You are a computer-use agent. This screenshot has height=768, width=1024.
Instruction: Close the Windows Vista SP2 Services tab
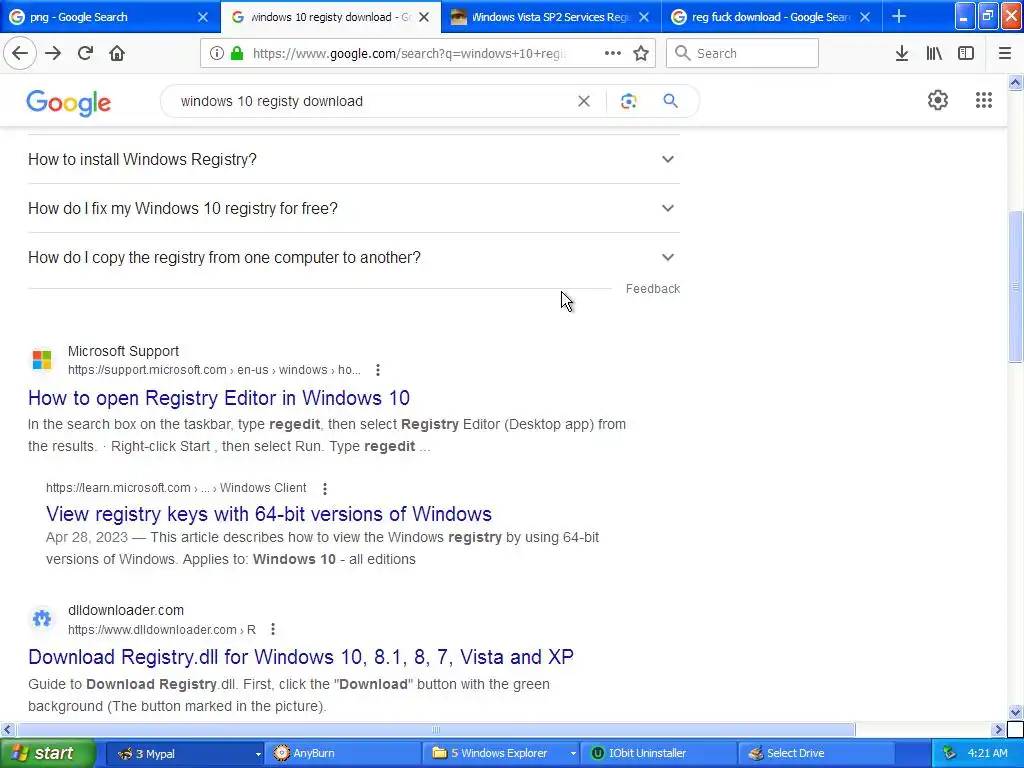point(644,17)
